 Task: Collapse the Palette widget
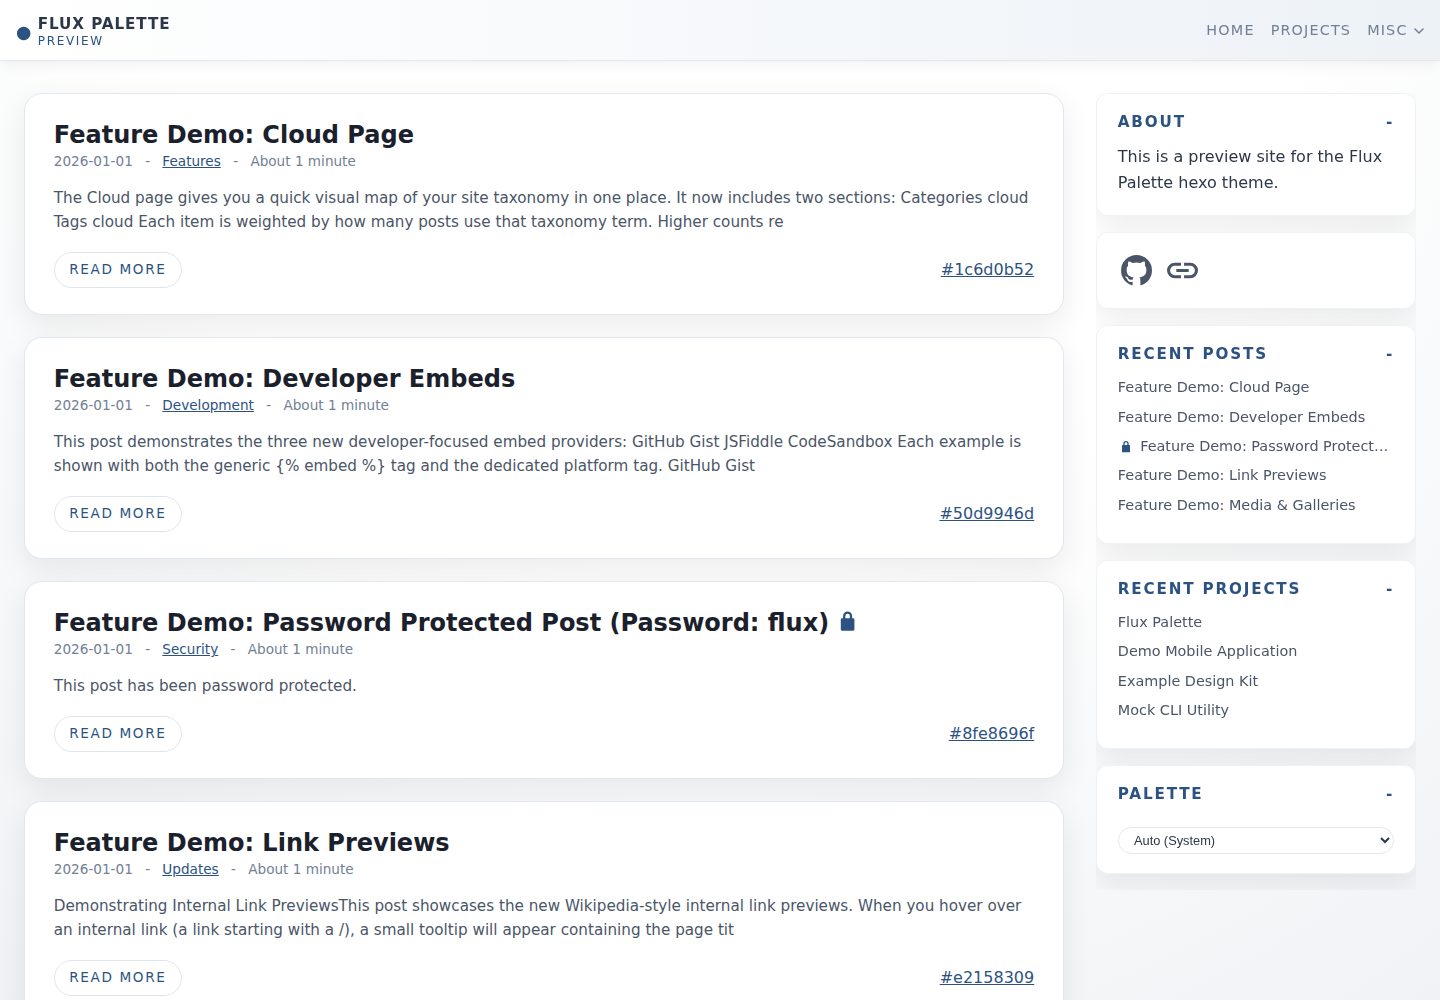click(1389, 794)
